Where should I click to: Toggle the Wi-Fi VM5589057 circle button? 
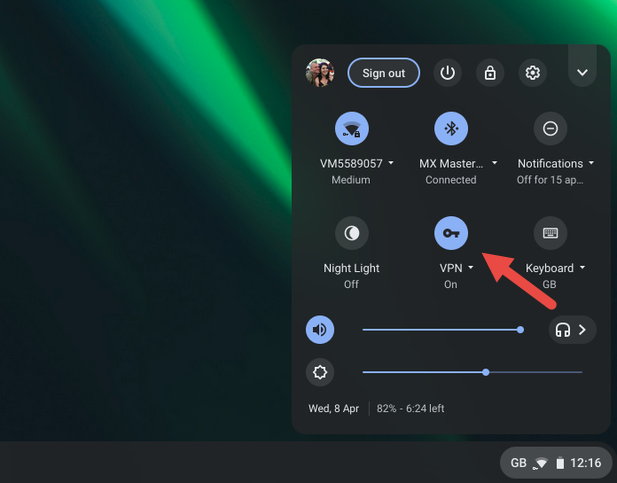[351, 128]
